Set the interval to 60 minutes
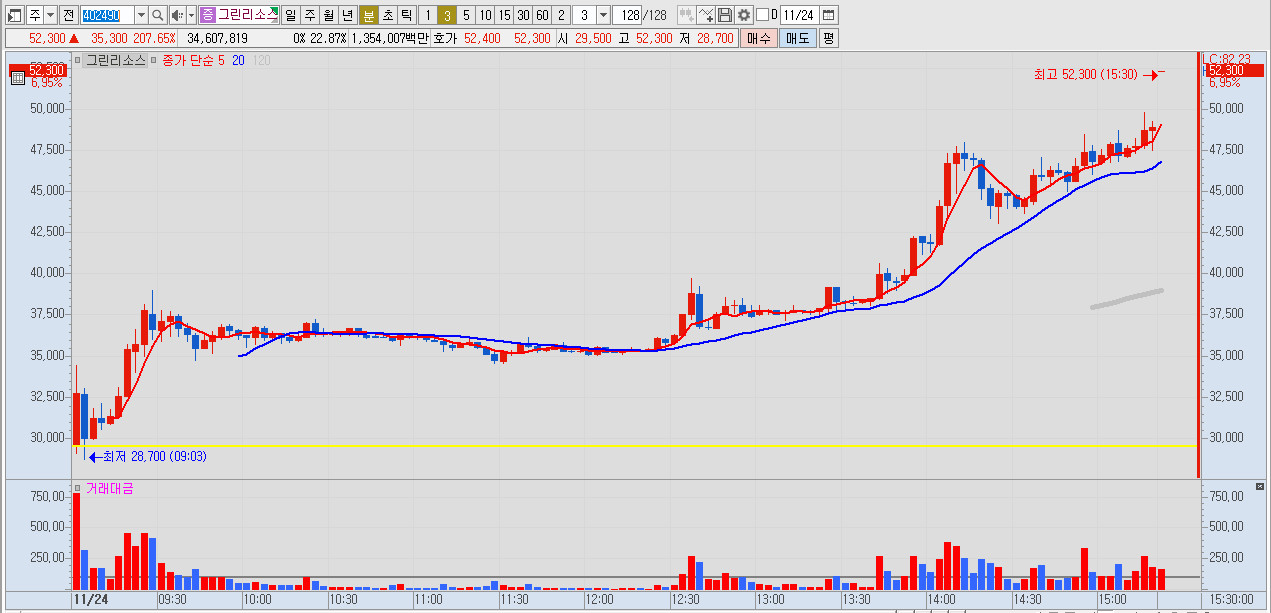Screen dimensions: 1271x613 (x=541, y=15)
